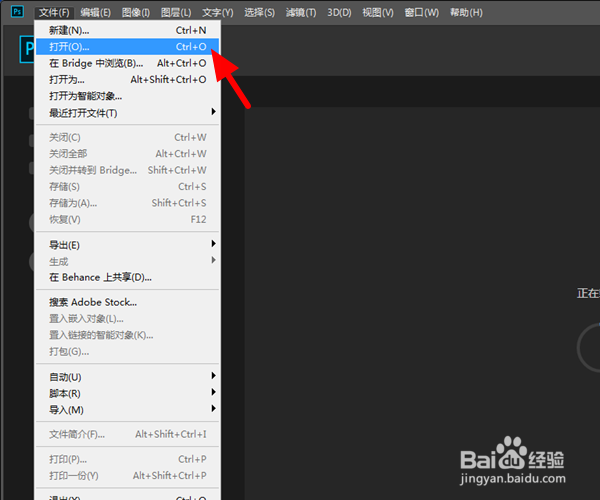Click the disabled 关闭(C) entry
This screenshot has height=500, width=600.
pos(127,137)
